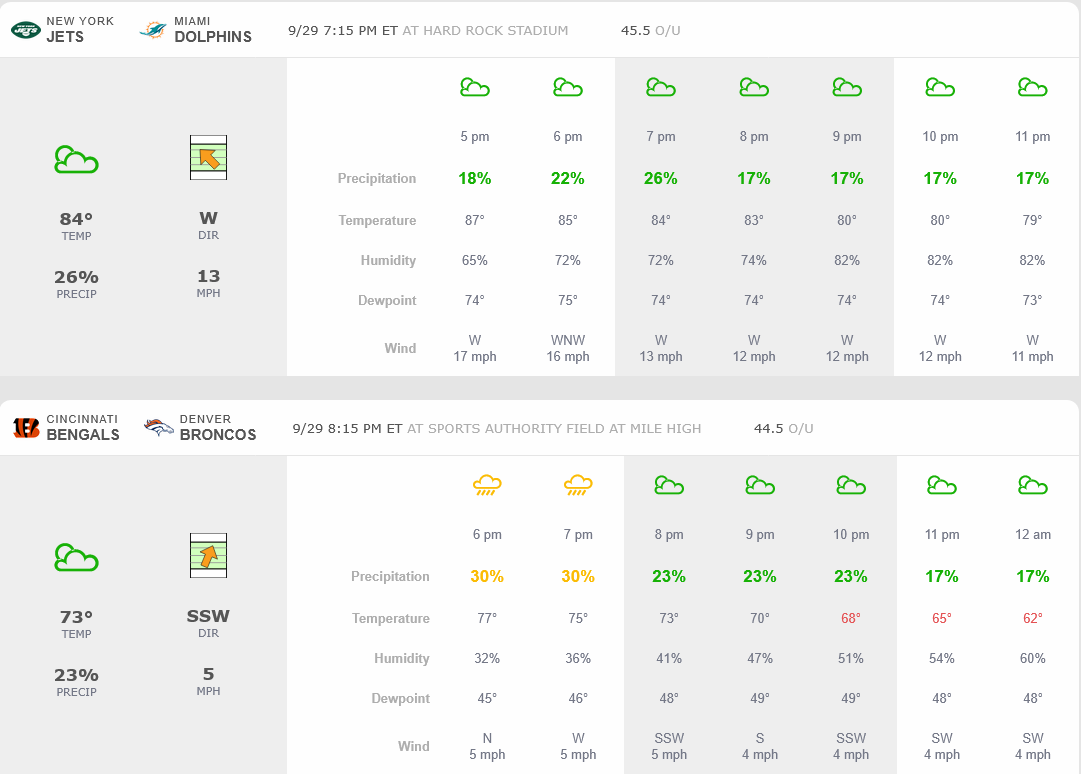
Task: Click 12 am cloud icon in Denver forecast
Action: click(1033, 486)
